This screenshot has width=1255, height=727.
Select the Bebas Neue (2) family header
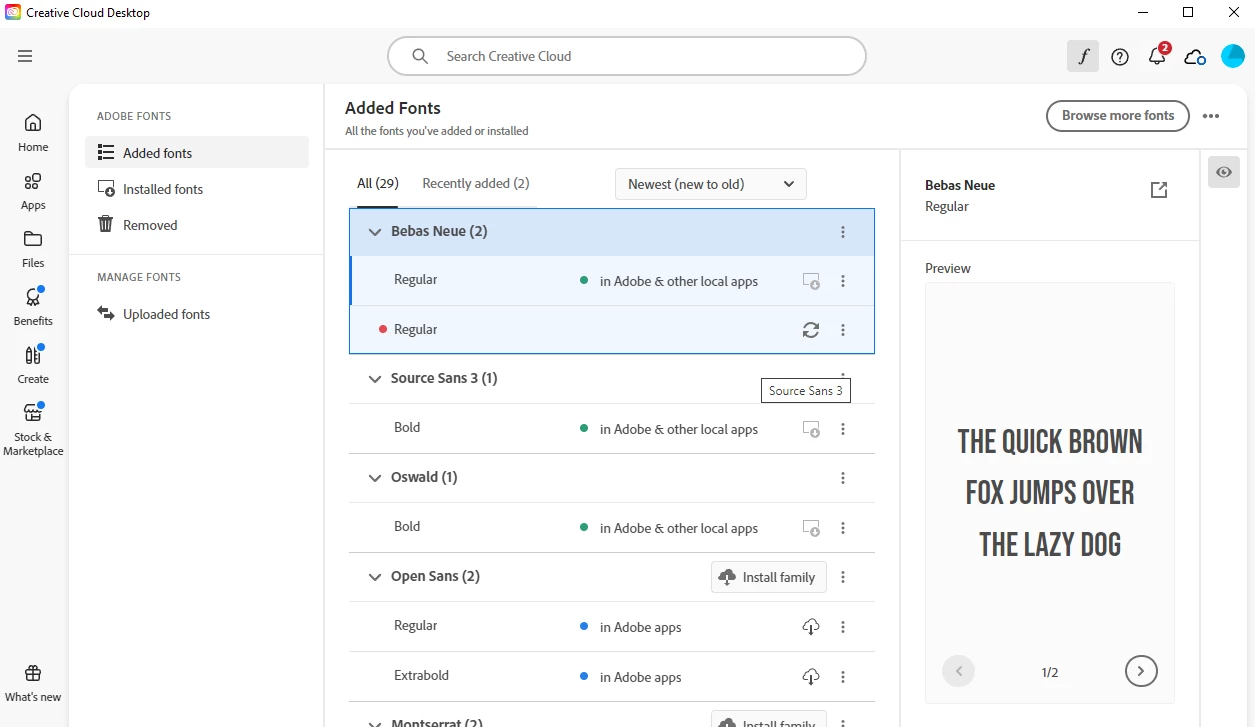[612, 232]
